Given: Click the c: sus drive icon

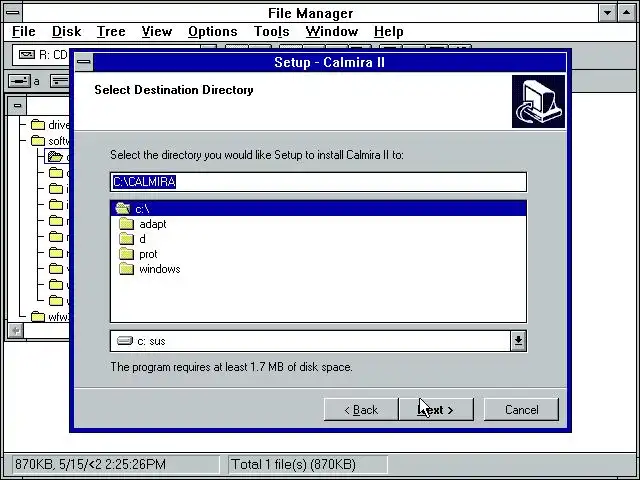Looking at the screenshot, I should pos(125,340).
